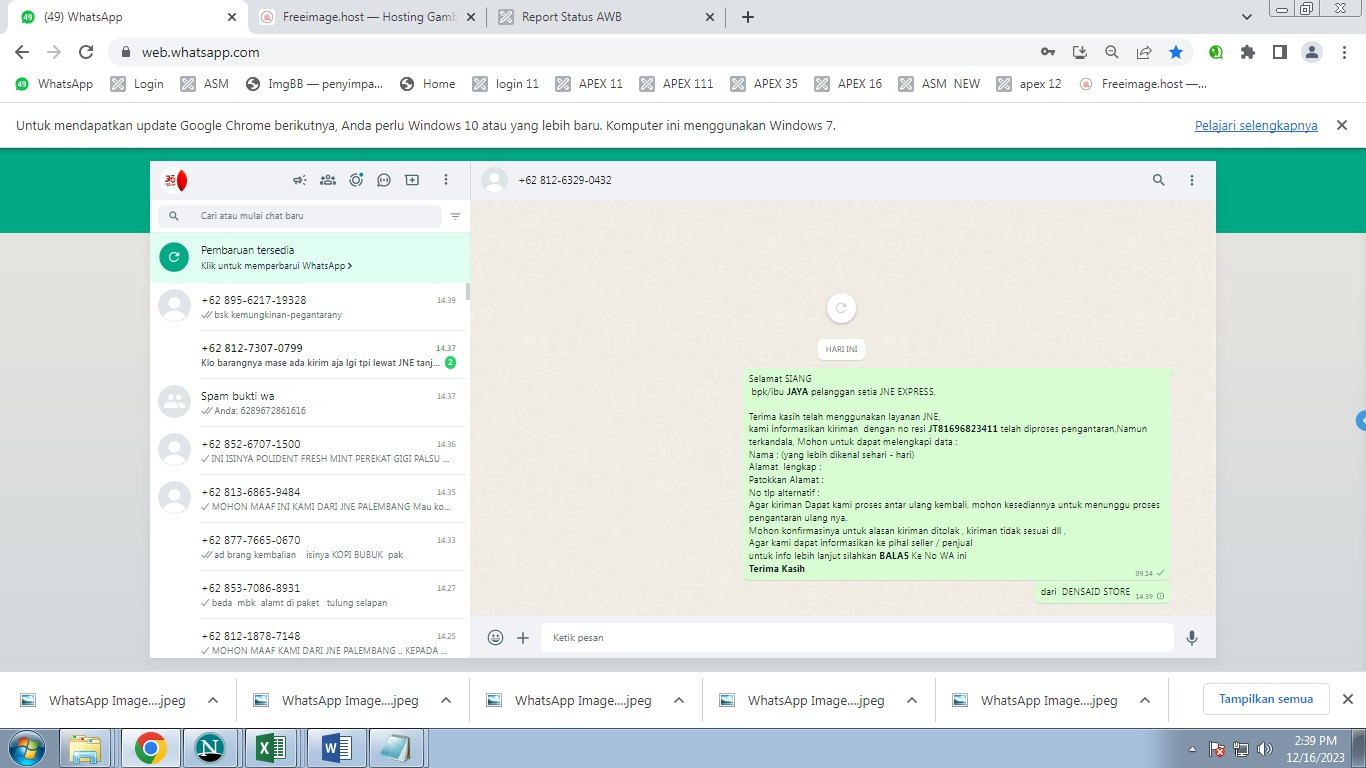1366x768 pixels.
Task: Click the zoom magnifier icon in address bar
Action: pyautogui.click(x=1111, y=52)
